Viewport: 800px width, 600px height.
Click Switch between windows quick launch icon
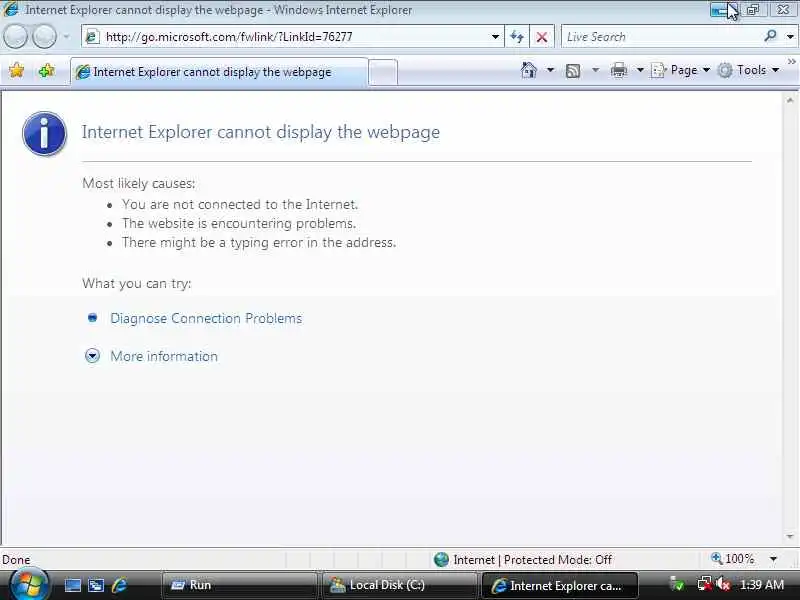coord(96,585)
